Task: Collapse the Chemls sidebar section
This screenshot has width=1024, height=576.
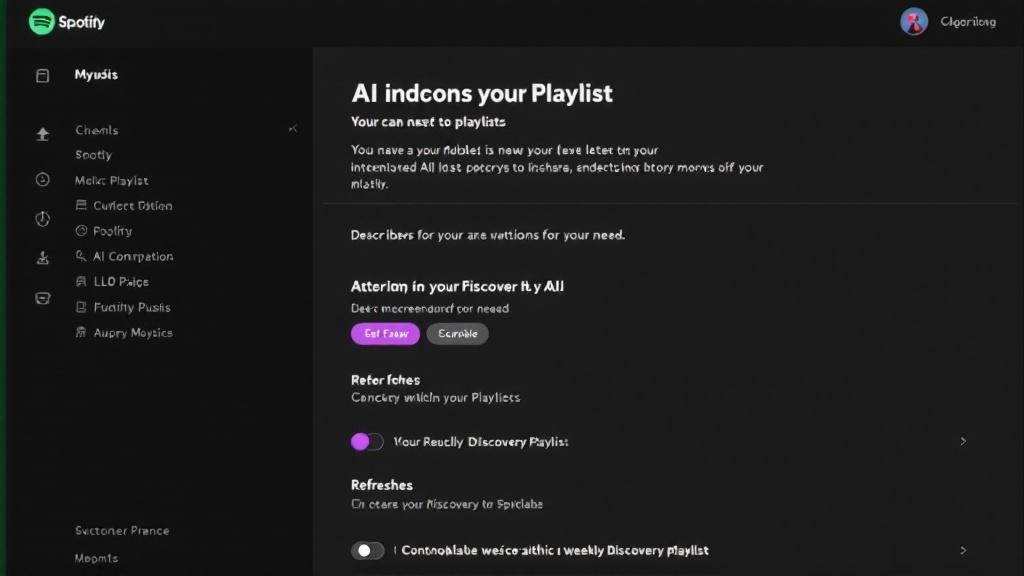Action: click(x=292, y=128)
